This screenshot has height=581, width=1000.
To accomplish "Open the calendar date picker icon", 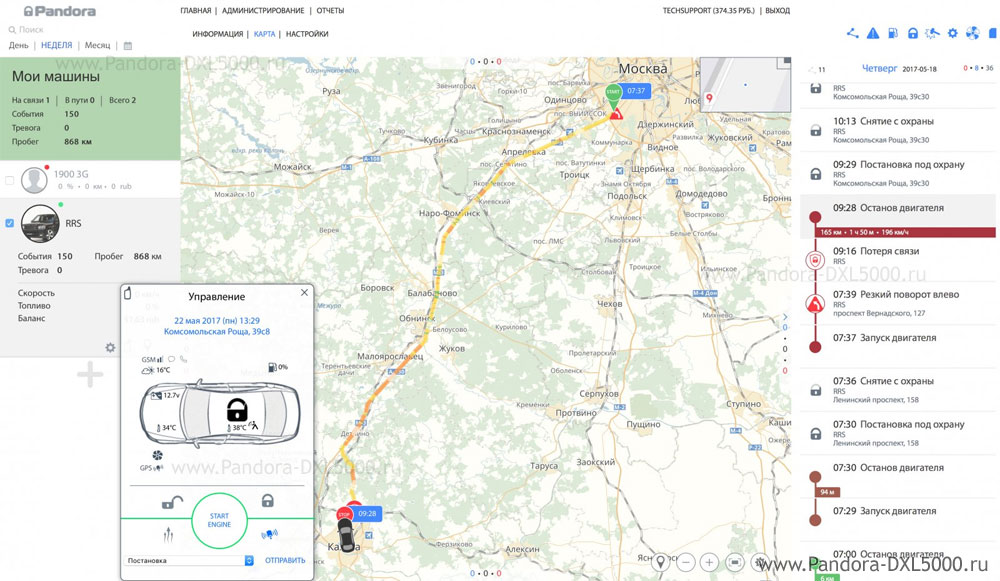I will point(128,46).
